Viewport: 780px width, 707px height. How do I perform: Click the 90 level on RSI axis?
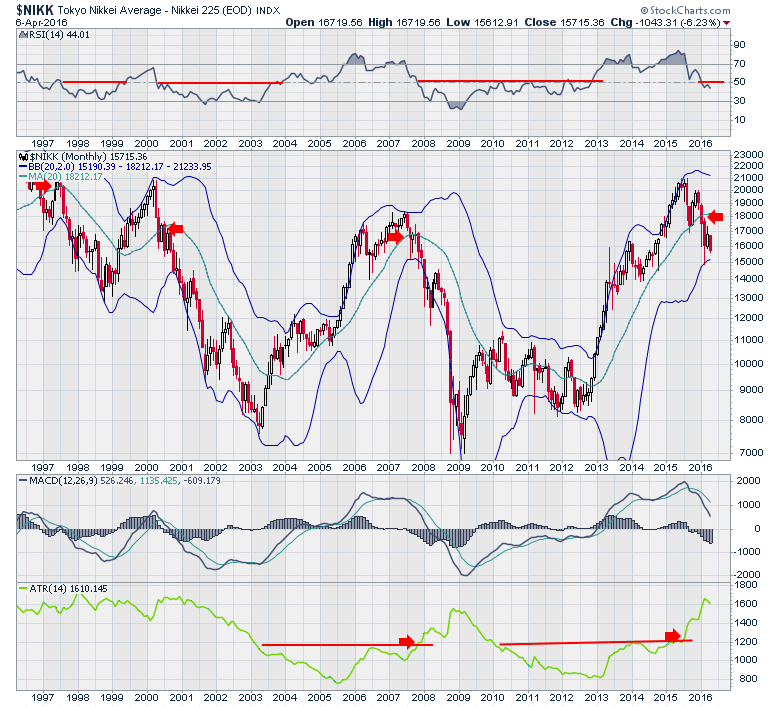[x=739, y=45]
